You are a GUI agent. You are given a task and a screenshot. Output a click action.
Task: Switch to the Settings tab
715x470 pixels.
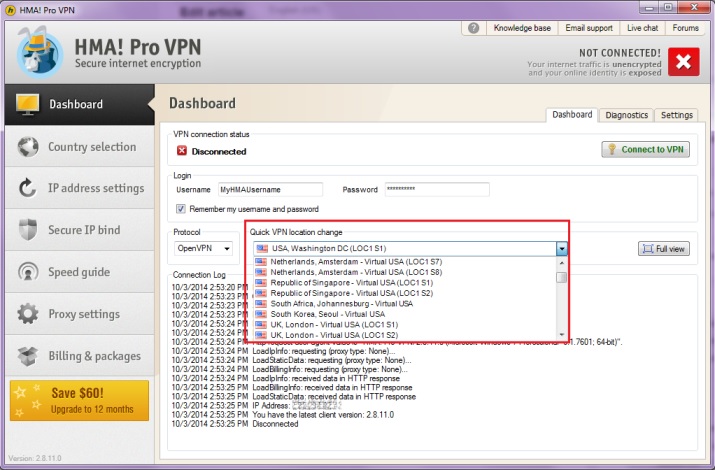[x=677, y=115]
